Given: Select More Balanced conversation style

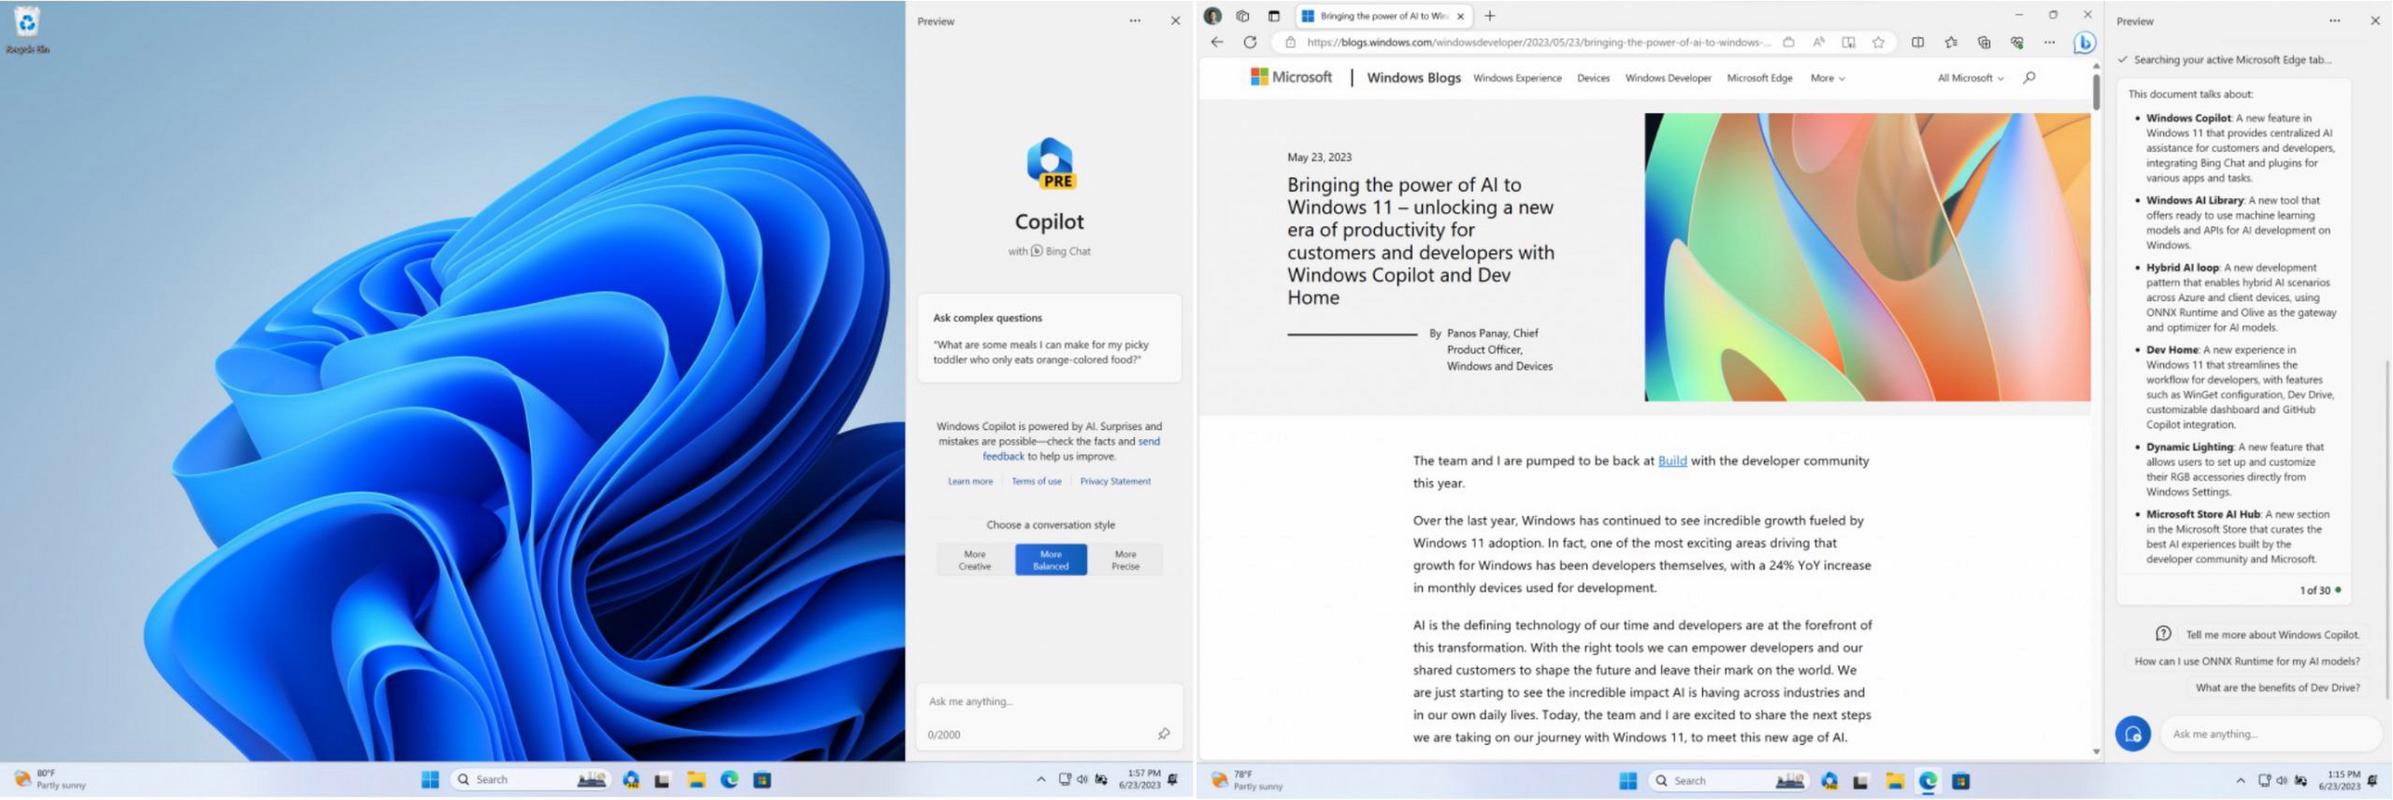Looking at the screenshot, I should tap(1050, 560).
